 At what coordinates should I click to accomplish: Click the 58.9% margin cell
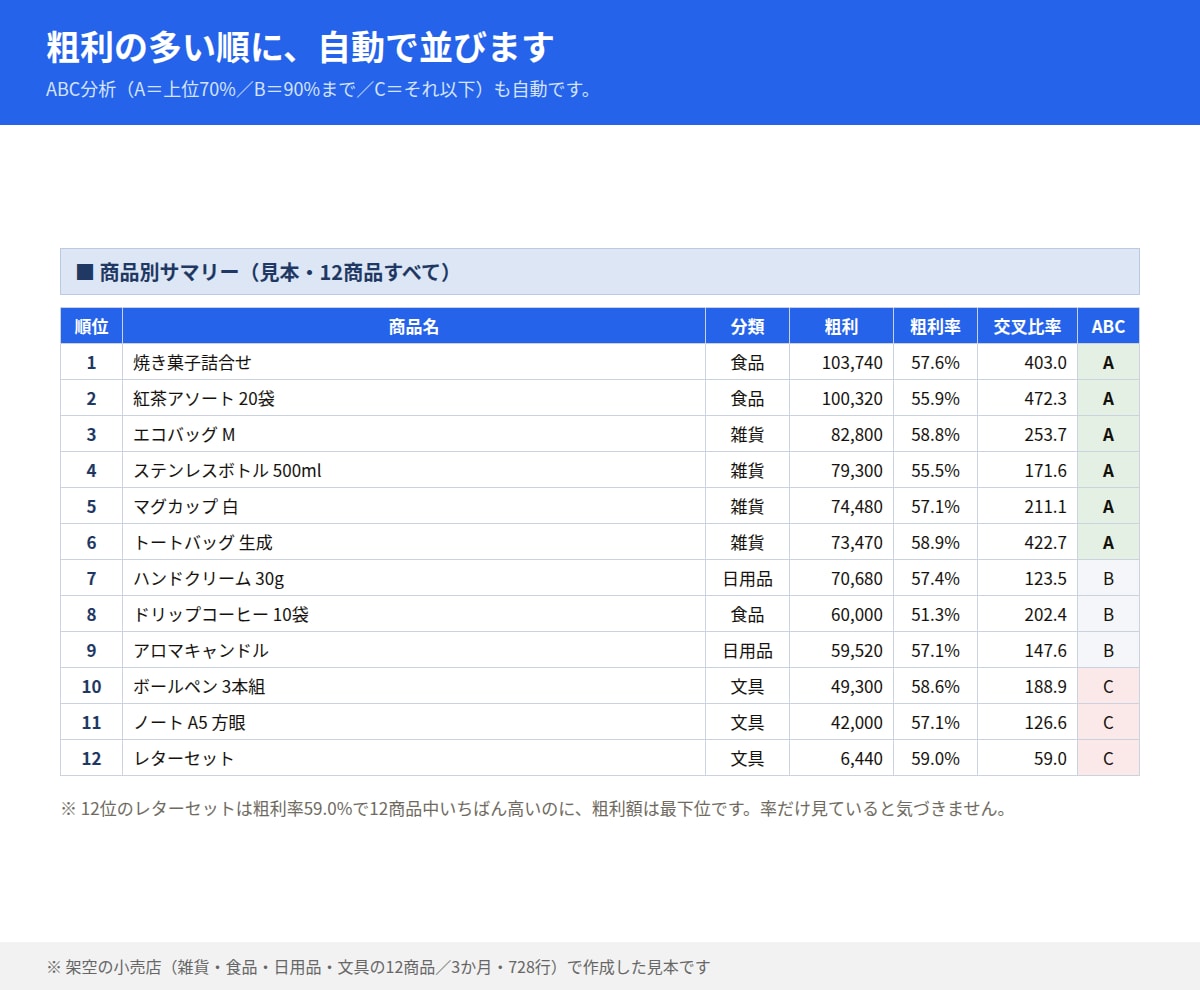point(936,542)
